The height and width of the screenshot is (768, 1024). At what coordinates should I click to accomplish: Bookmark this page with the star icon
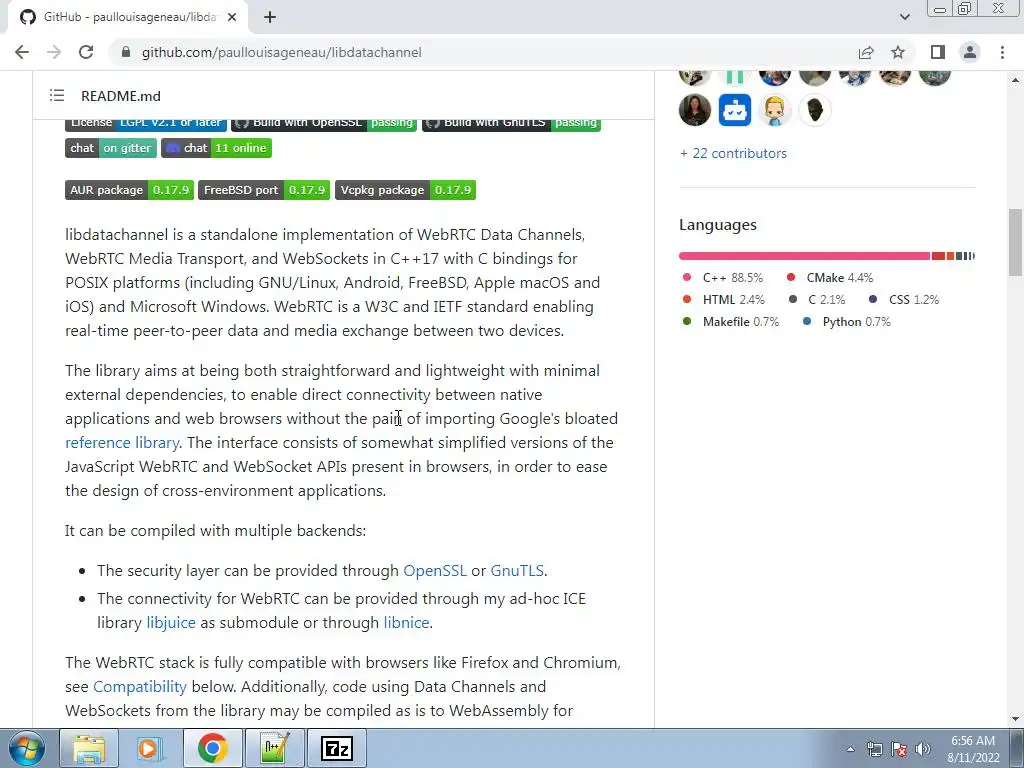click(898, 52)
